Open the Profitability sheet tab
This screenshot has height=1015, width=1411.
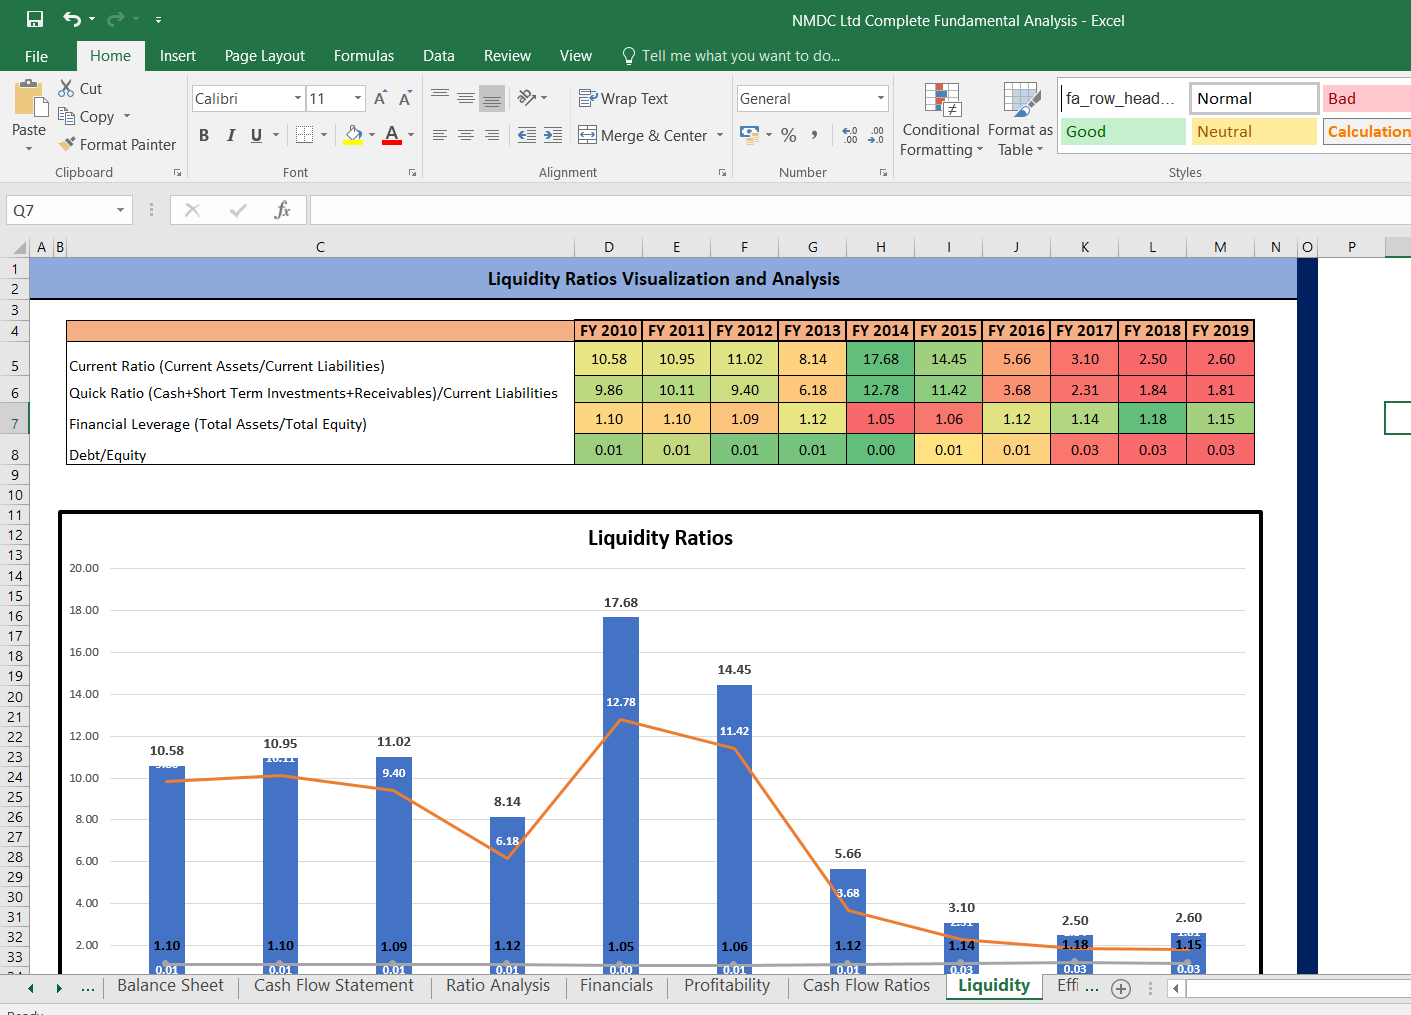point(727,986)
